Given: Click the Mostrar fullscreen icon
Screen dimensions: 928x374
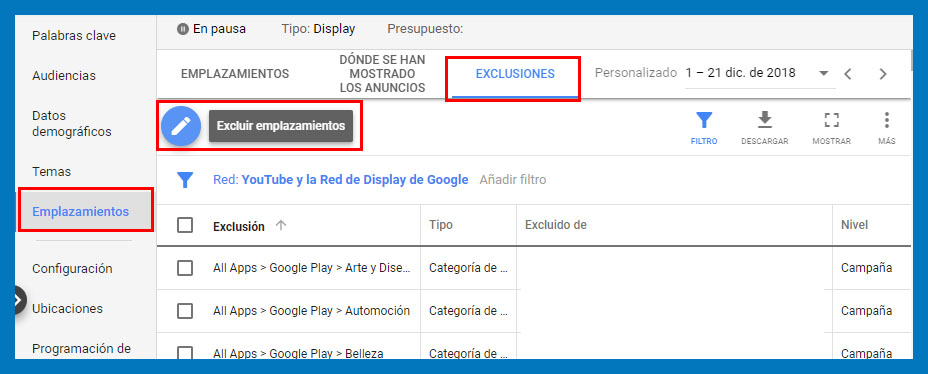Looking at the screenshot, I should click(x=832, y=121).
